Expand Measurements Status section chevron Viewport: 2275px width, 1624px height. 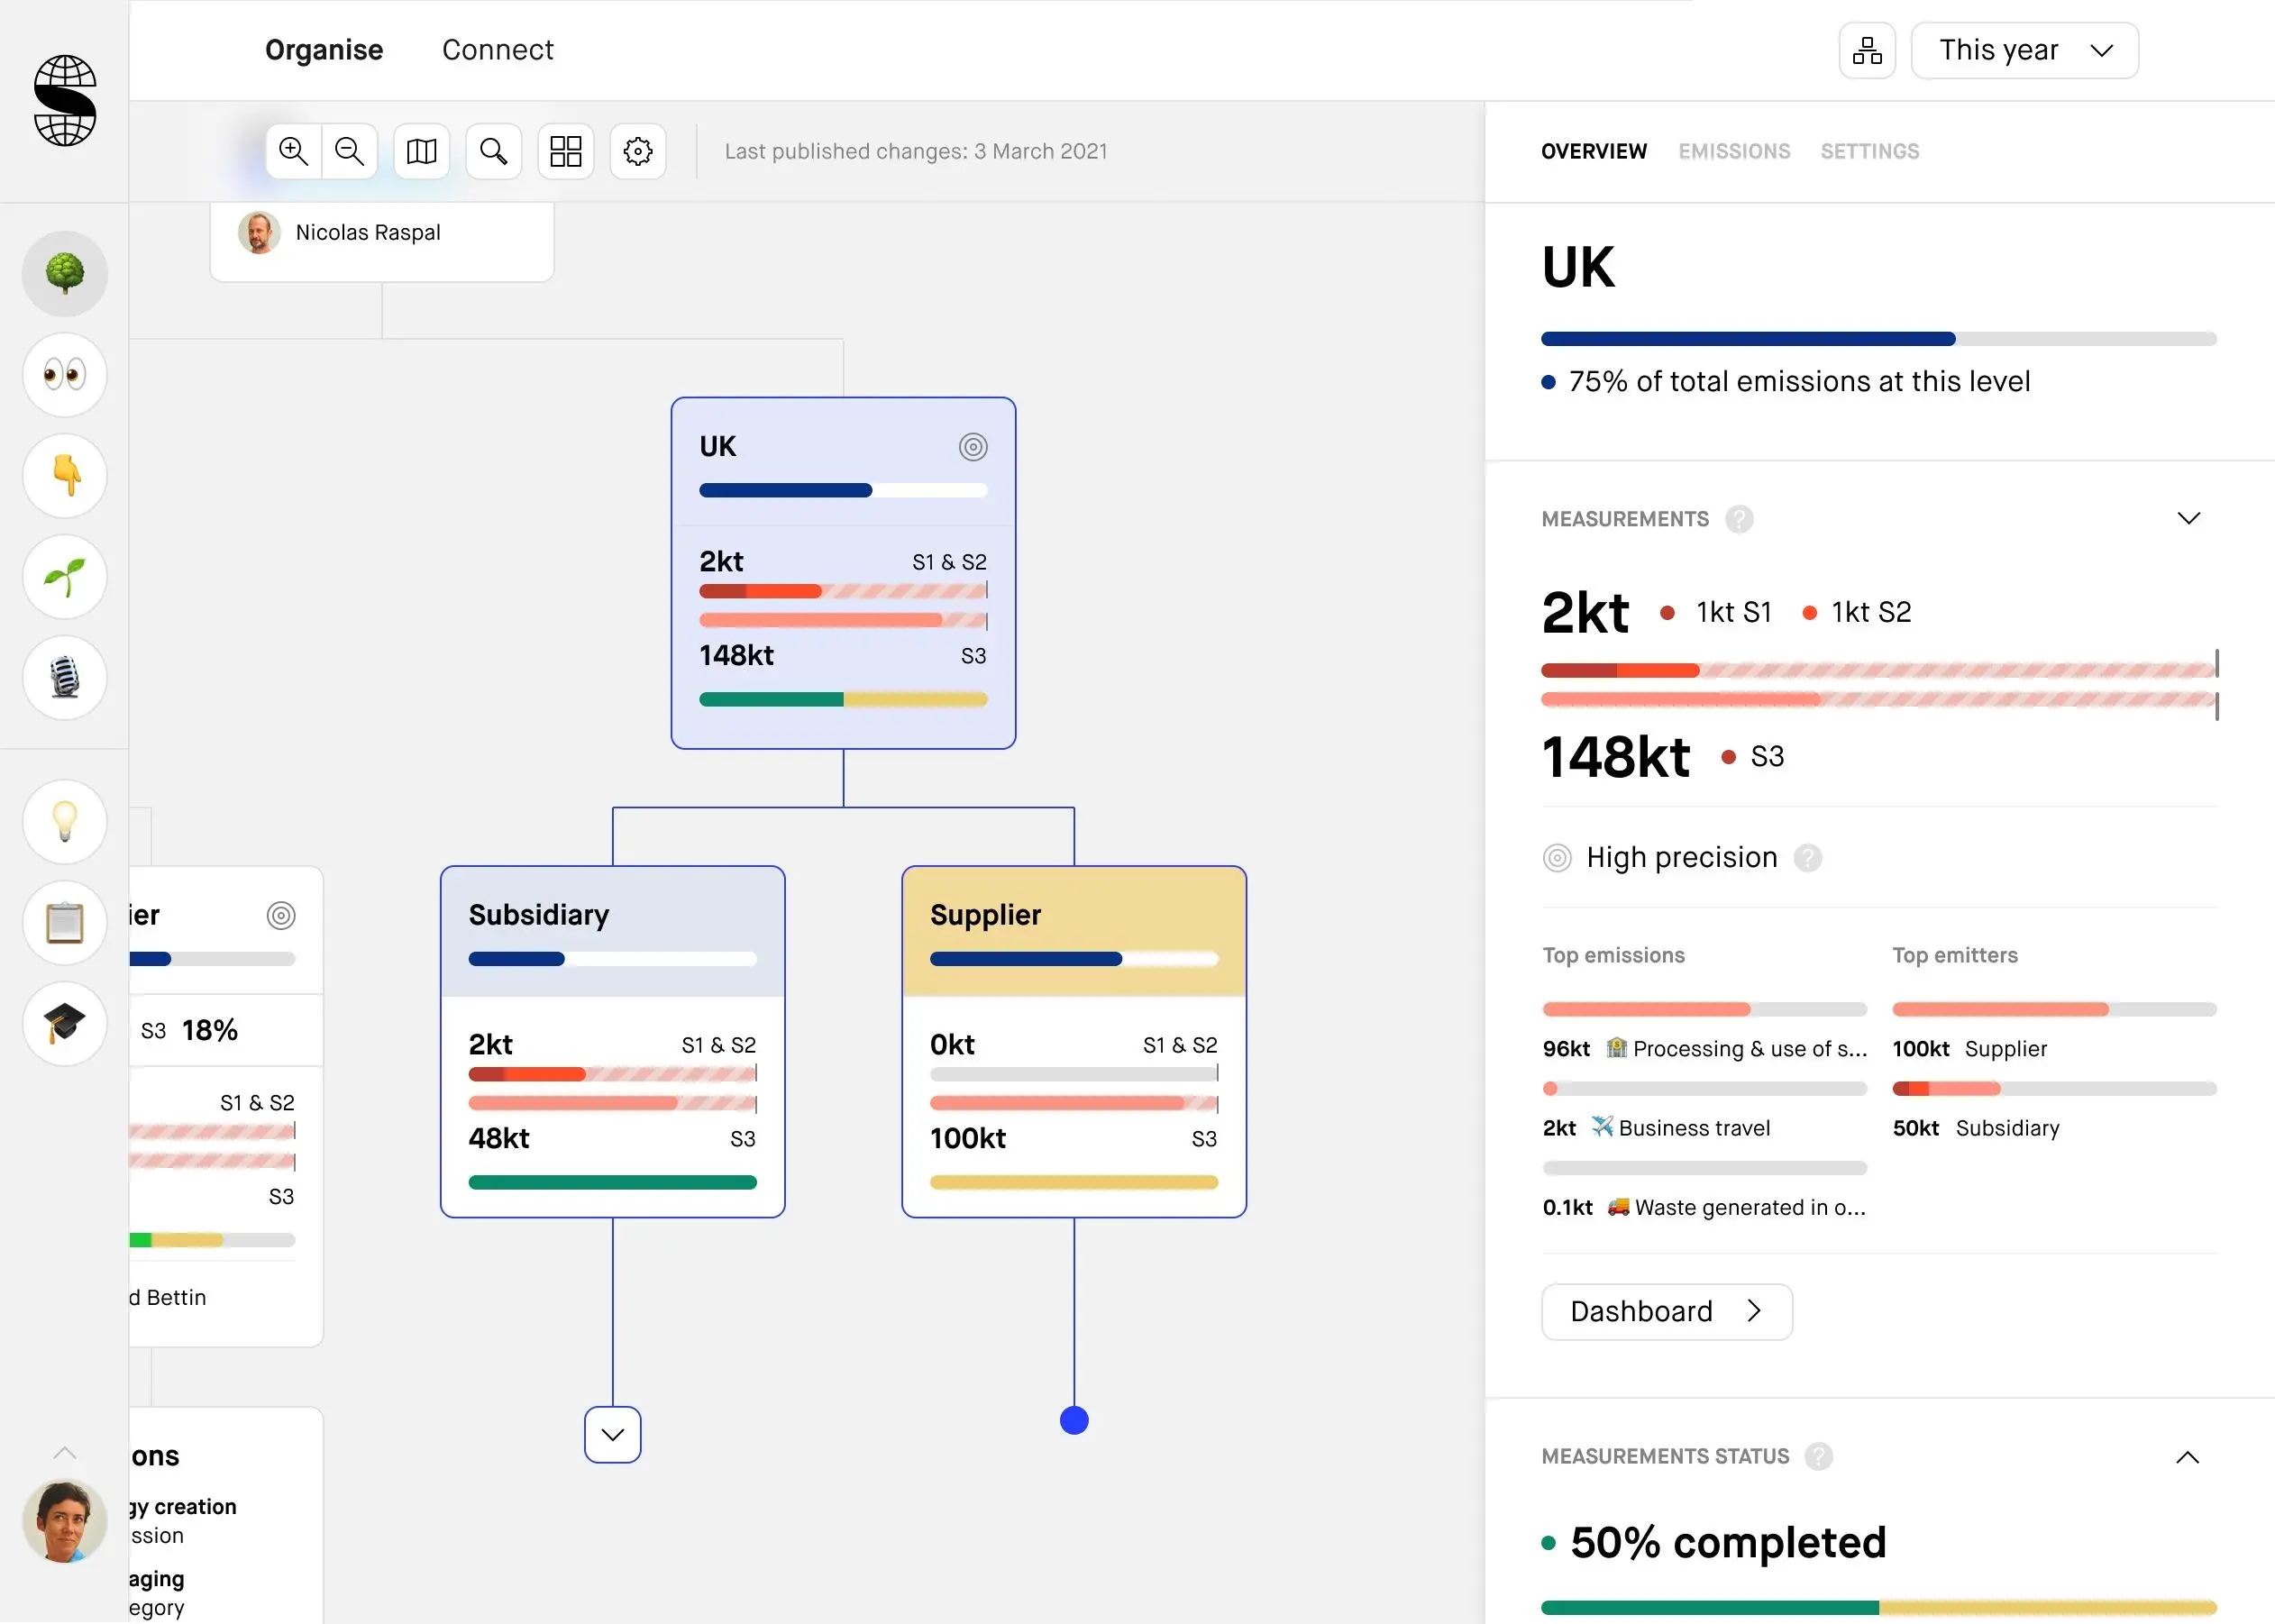(x=2187, y=1457)
